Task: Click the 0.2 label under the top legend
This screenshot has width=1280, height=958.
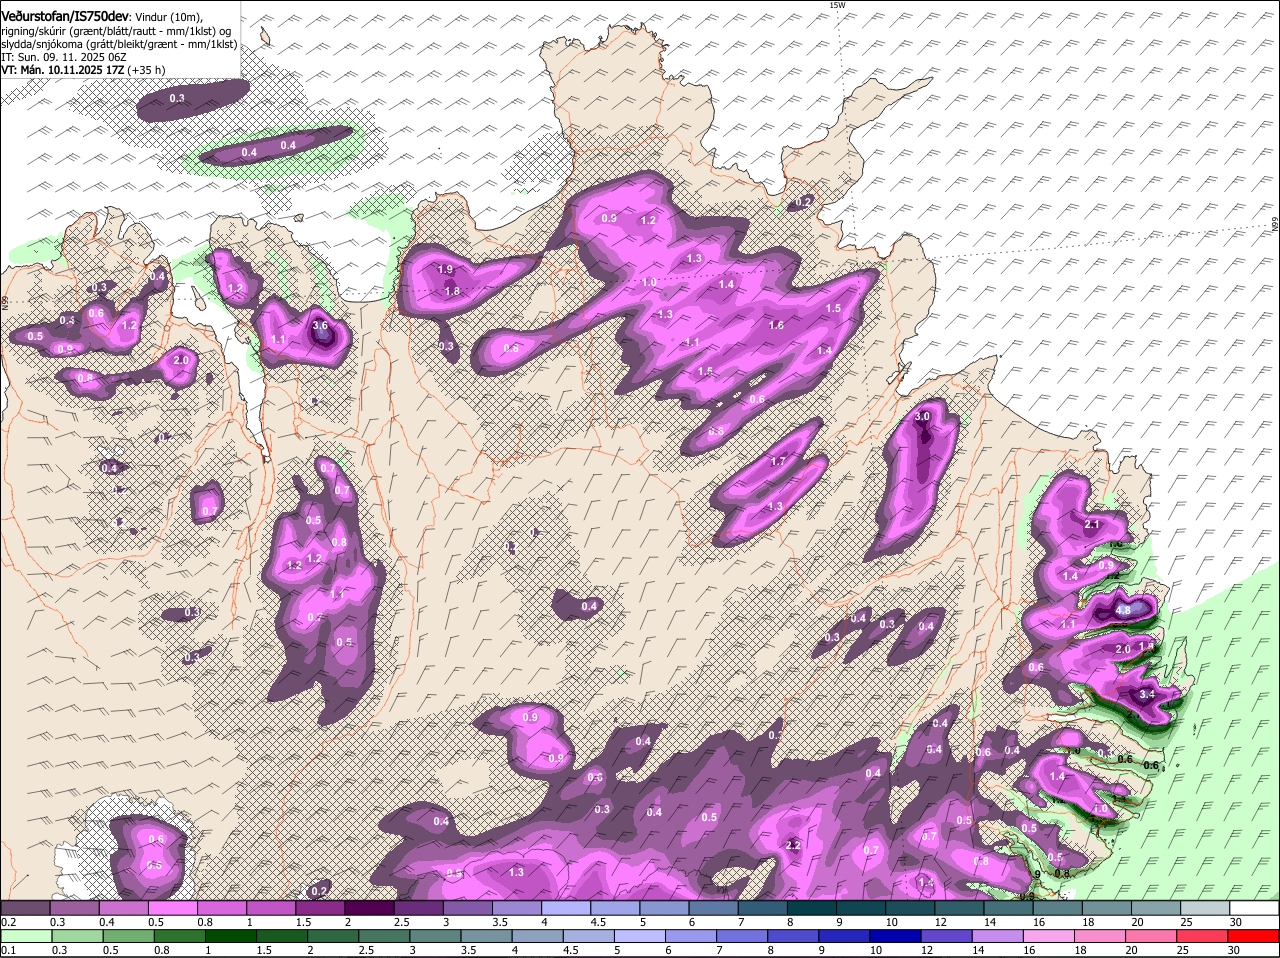Action: coord(8,922)
